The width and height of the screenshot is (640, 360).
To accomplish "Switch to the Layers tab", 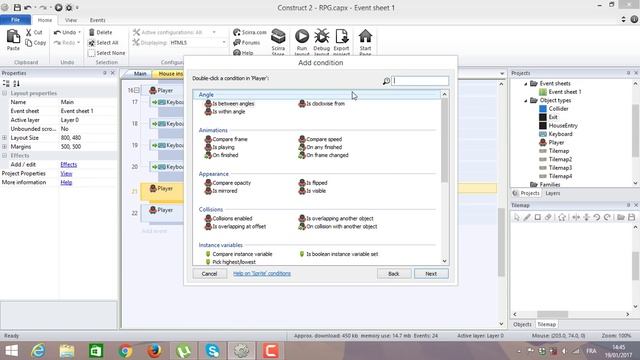I will coord(553,193).
